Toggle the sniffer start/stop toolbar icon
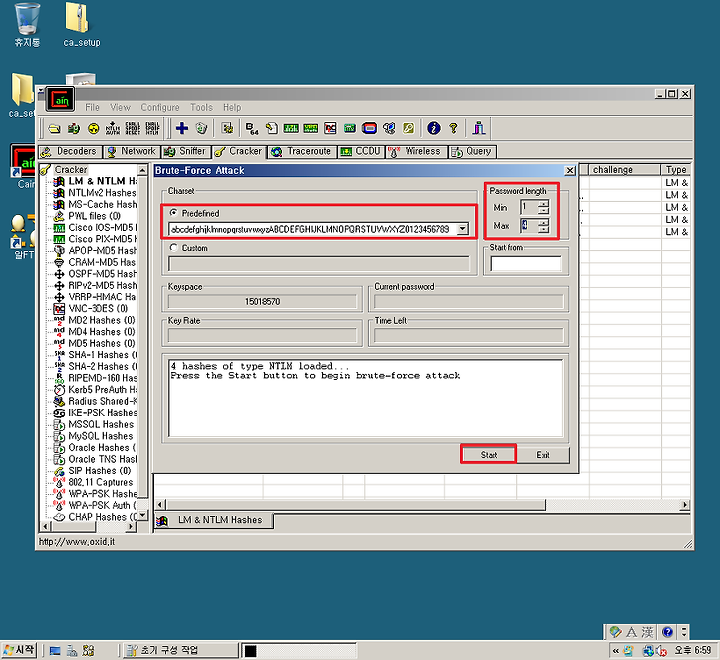Screen dimensions: 720x660 tap(73, 128)
